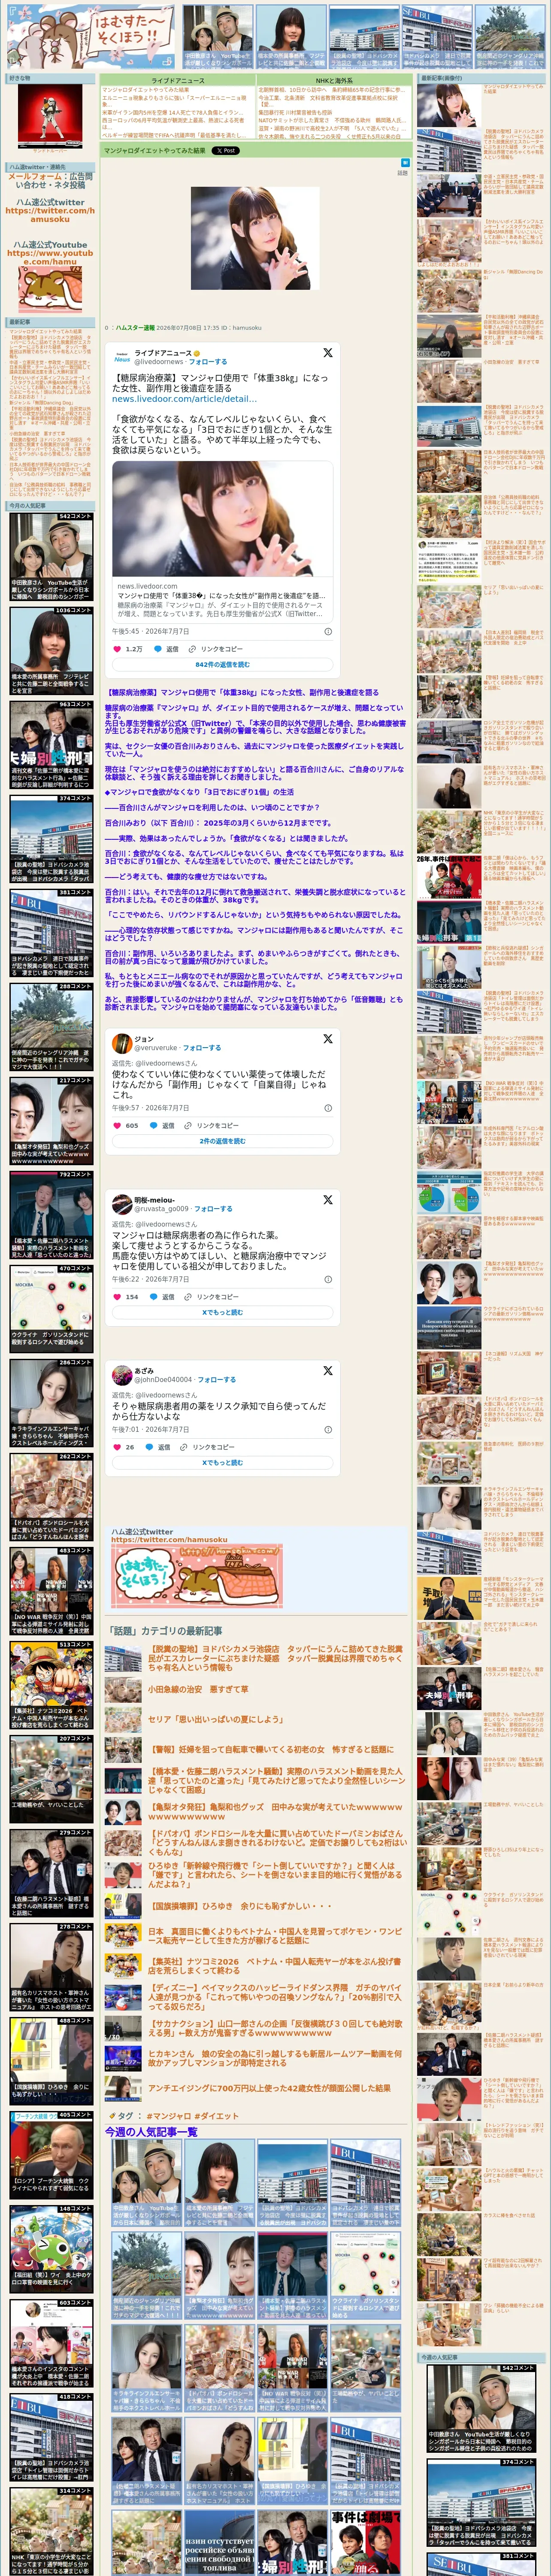551x2576 pixels.
Task: Click the red figure image under 好きな物
Action: 50,116
